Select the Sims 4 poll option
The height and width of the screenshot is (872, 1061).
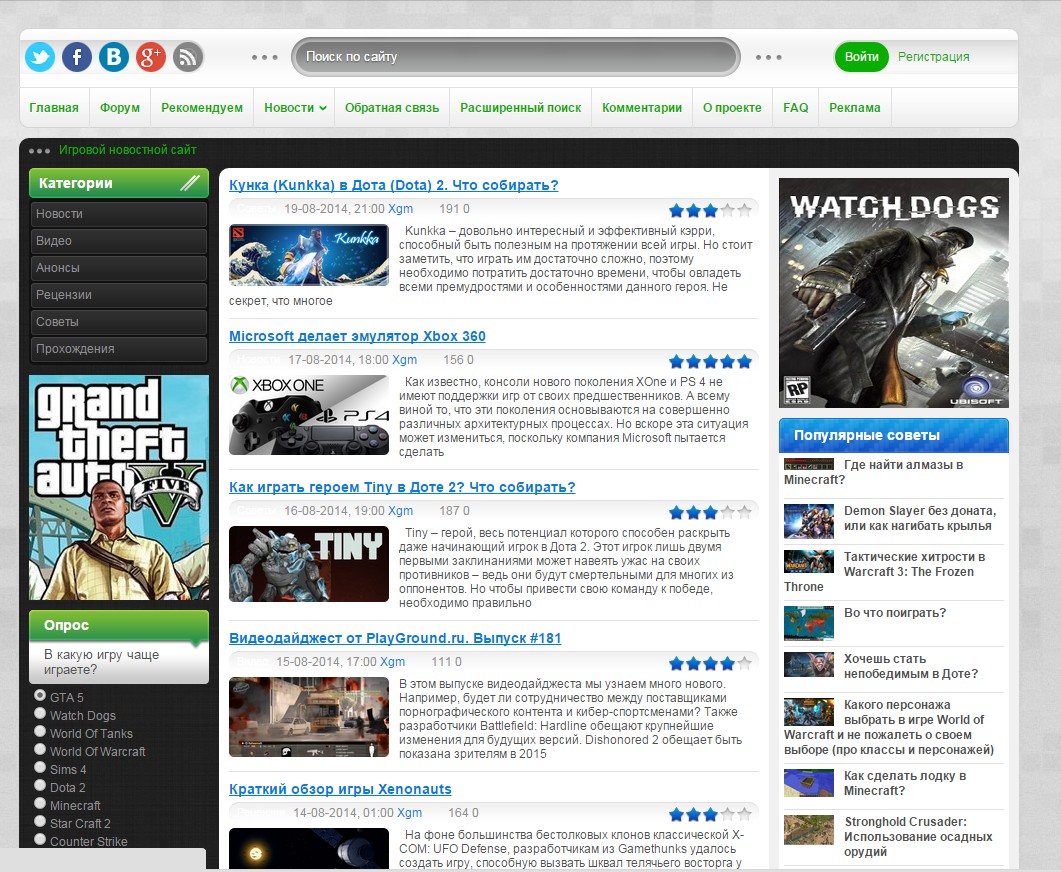[40, 768]
